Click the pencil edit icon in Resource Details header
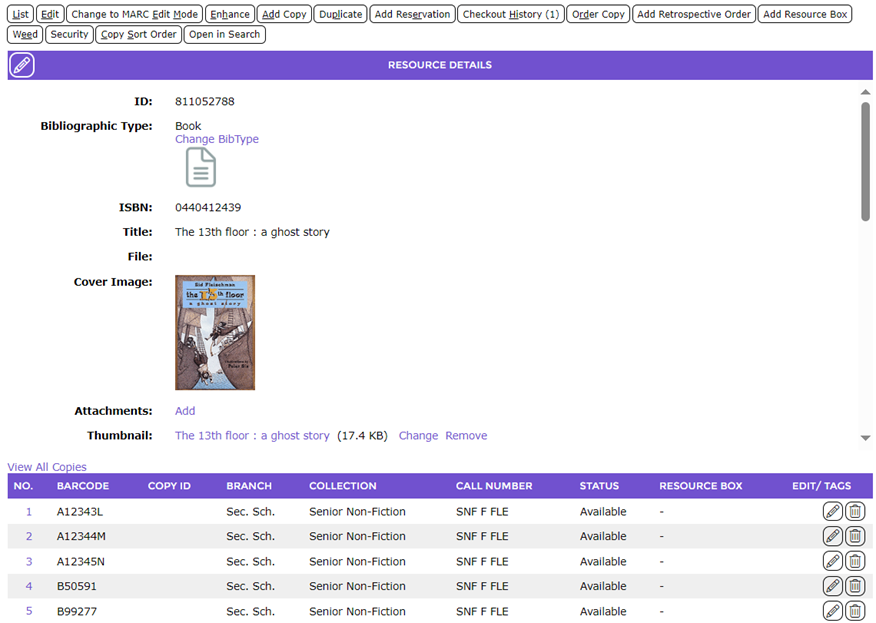Screen dimensions: 876x623 (x=22, y=65)
